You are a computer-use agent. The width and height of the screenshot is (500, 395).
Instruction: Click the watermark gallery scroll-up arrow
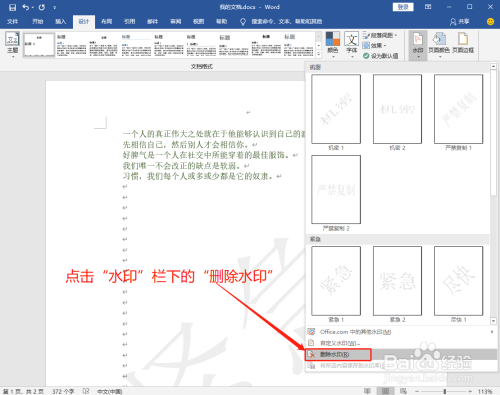[x=493, y=67]
